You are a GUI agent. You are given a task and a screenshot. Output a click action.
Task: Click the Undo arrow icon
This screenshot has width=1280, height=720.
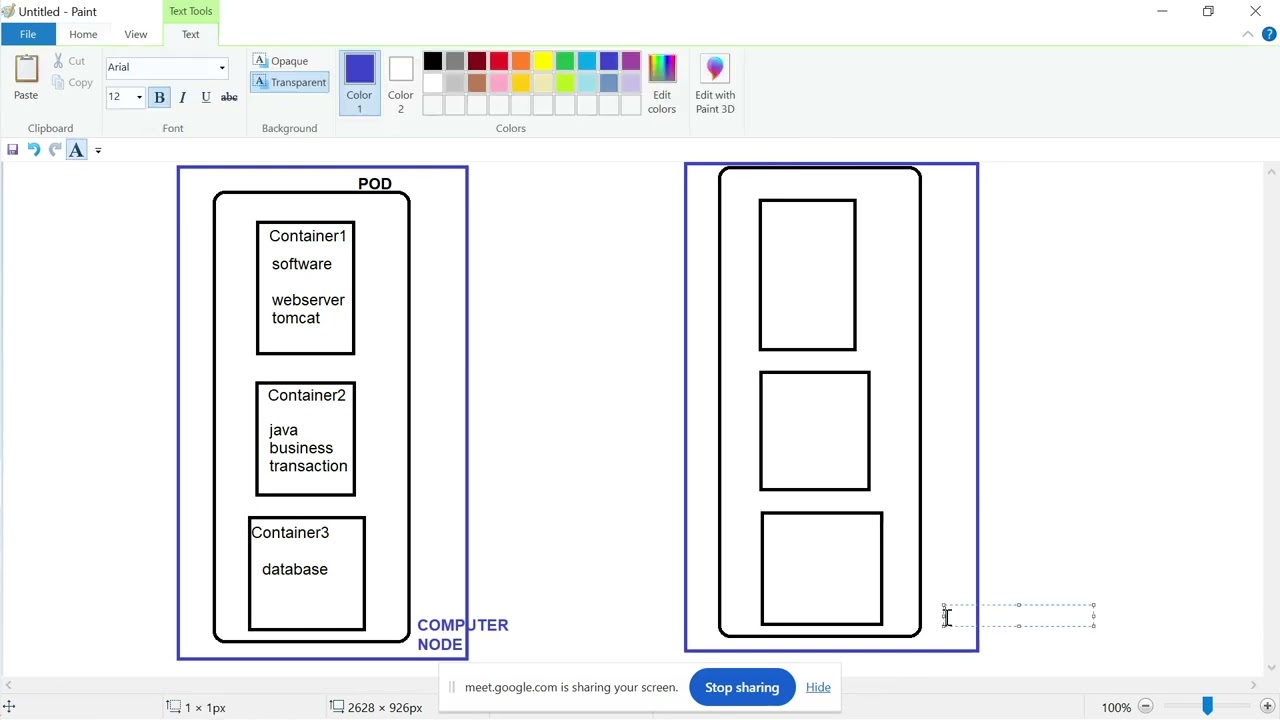(33, 150)
